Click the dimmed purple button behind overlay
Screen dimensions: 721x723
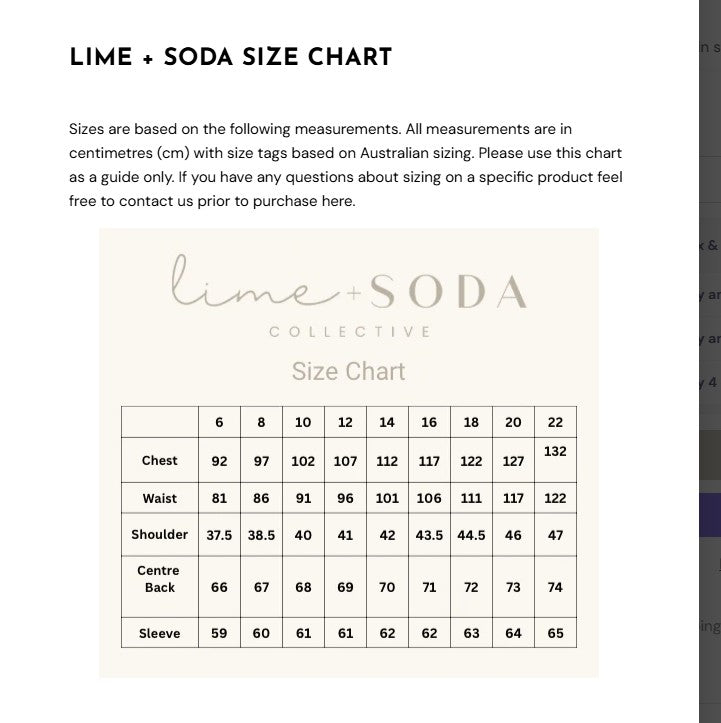click(x=709, y=515)
